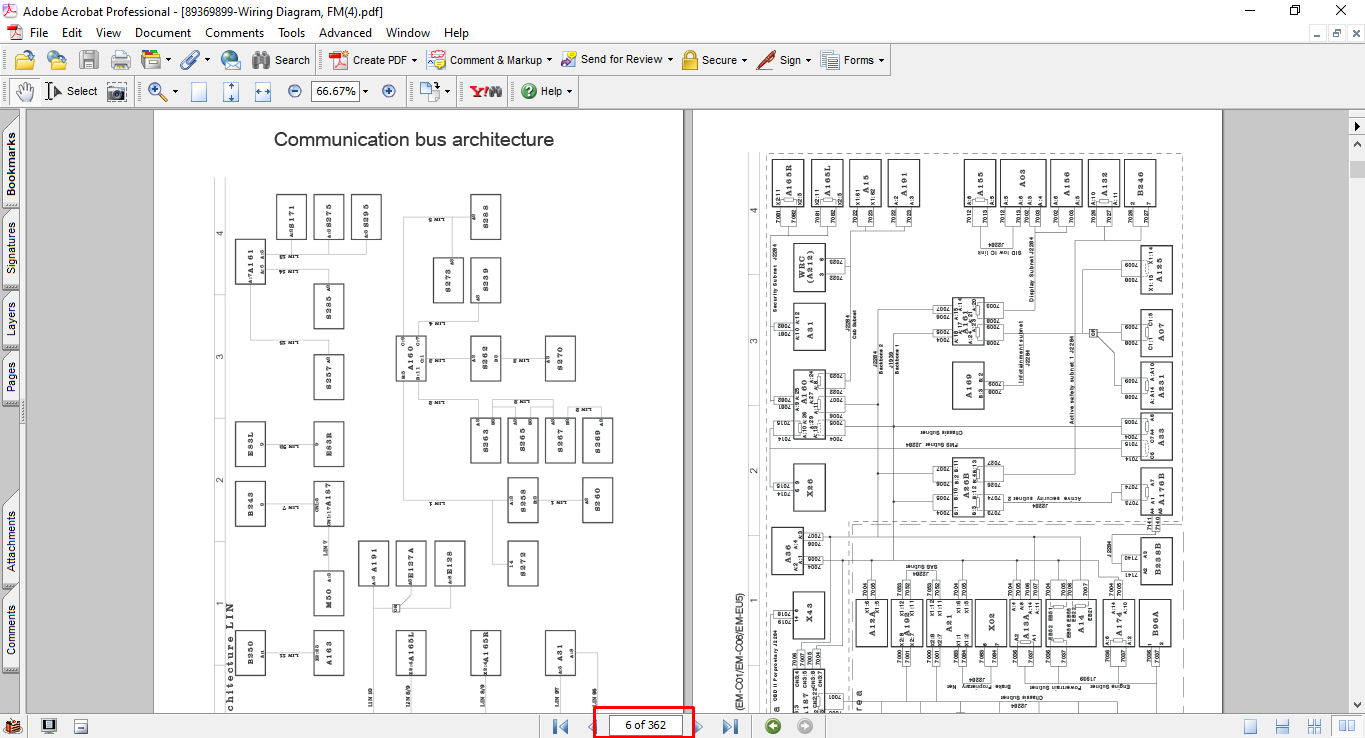
Task: Click the Search button
Action: pos(281,60)
